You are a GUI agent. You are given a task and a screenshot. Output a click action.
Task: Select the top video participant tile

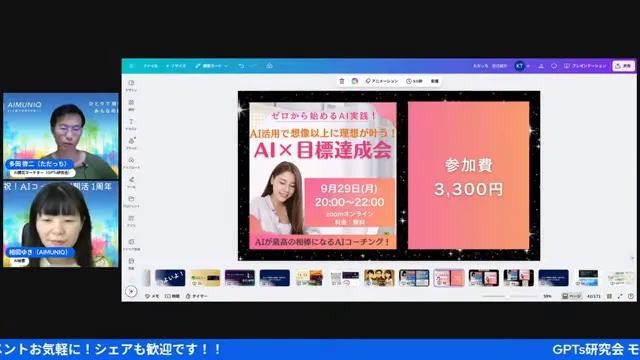tap(61, 136)
